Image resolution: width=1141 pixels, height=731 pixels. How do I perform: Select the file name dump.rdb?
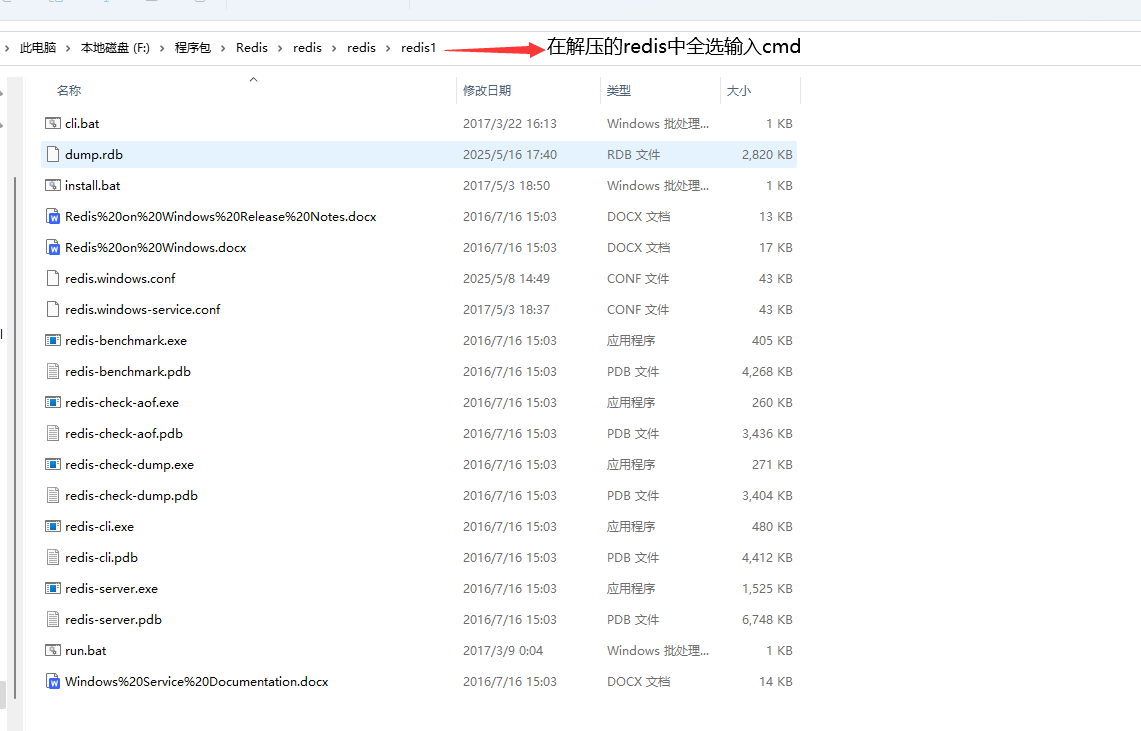click(94, 154)
